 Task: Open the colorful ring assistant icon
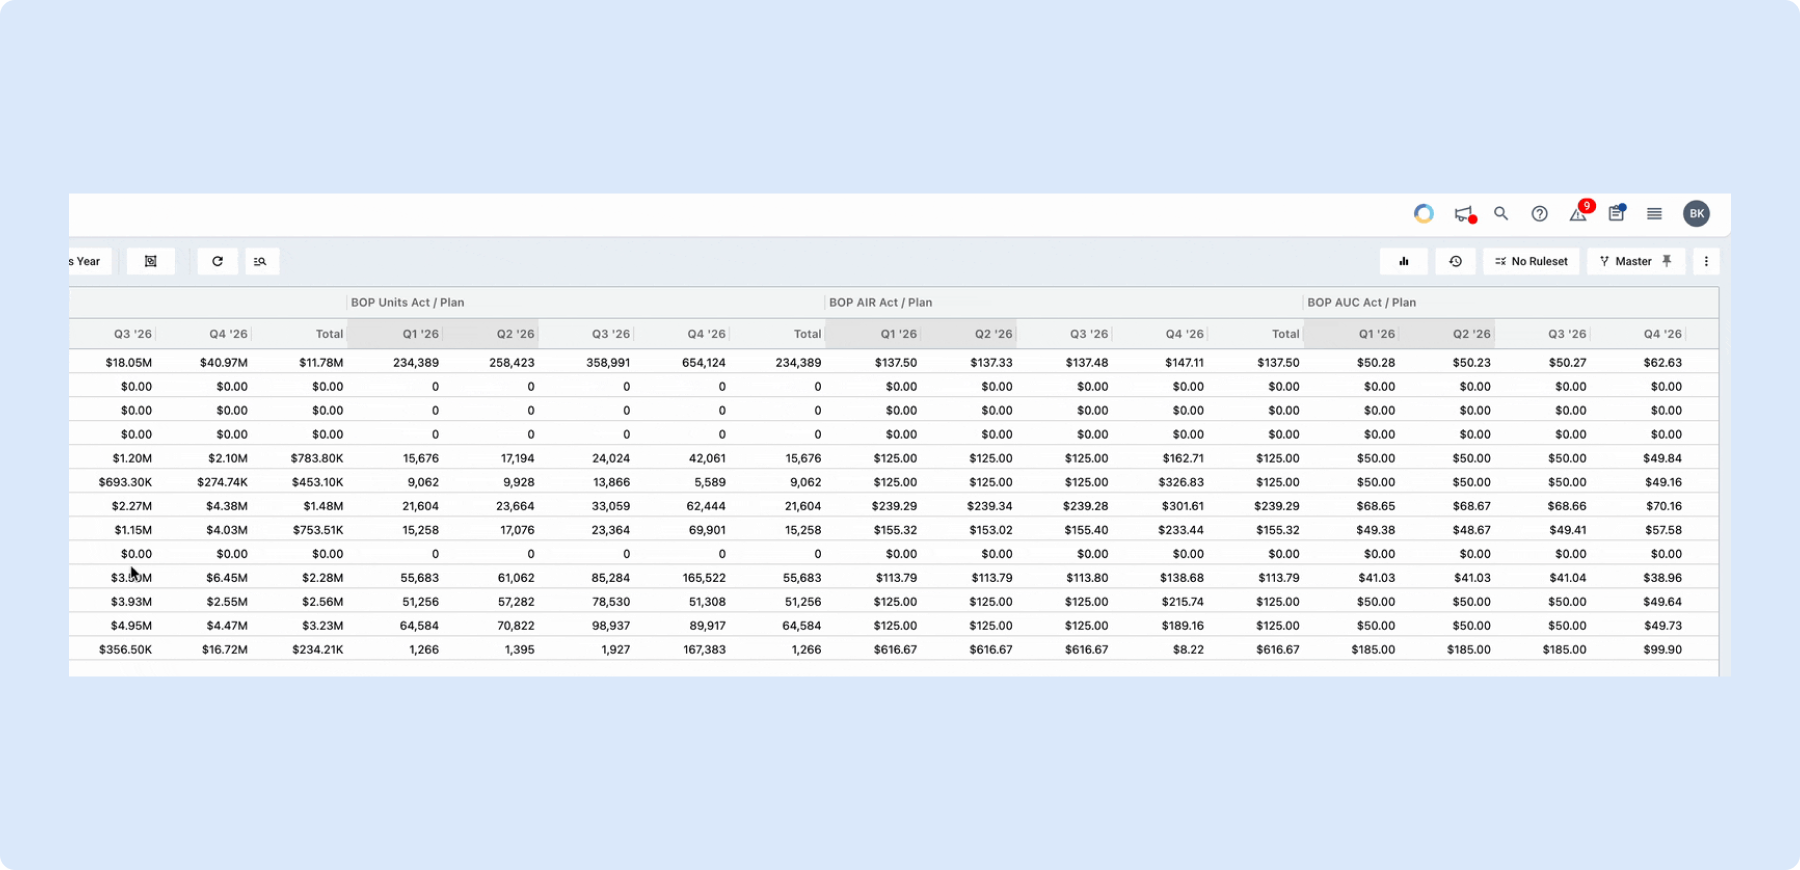click(x=1424, y=213)
